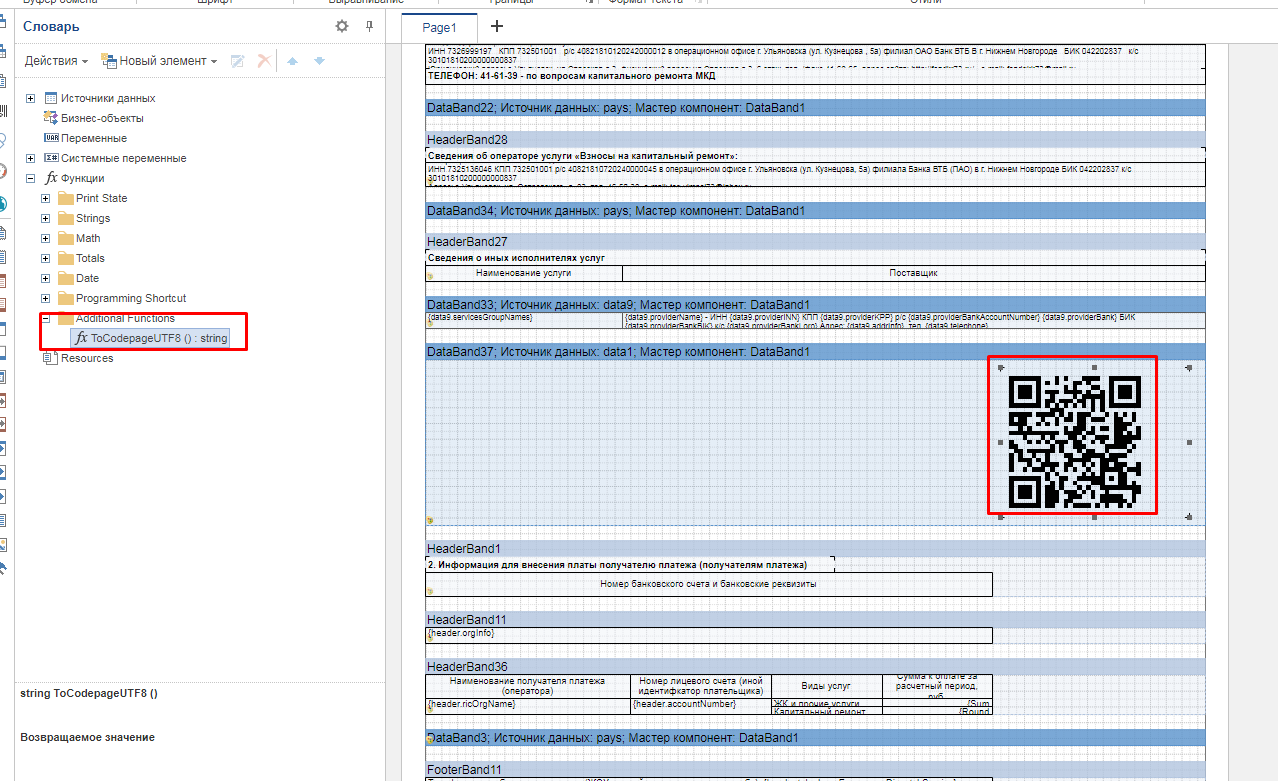Image resolution: width=1278 pixels, height=781 pixels.
Task: Select the DataBand33 band header
Action: click(815, 304)
